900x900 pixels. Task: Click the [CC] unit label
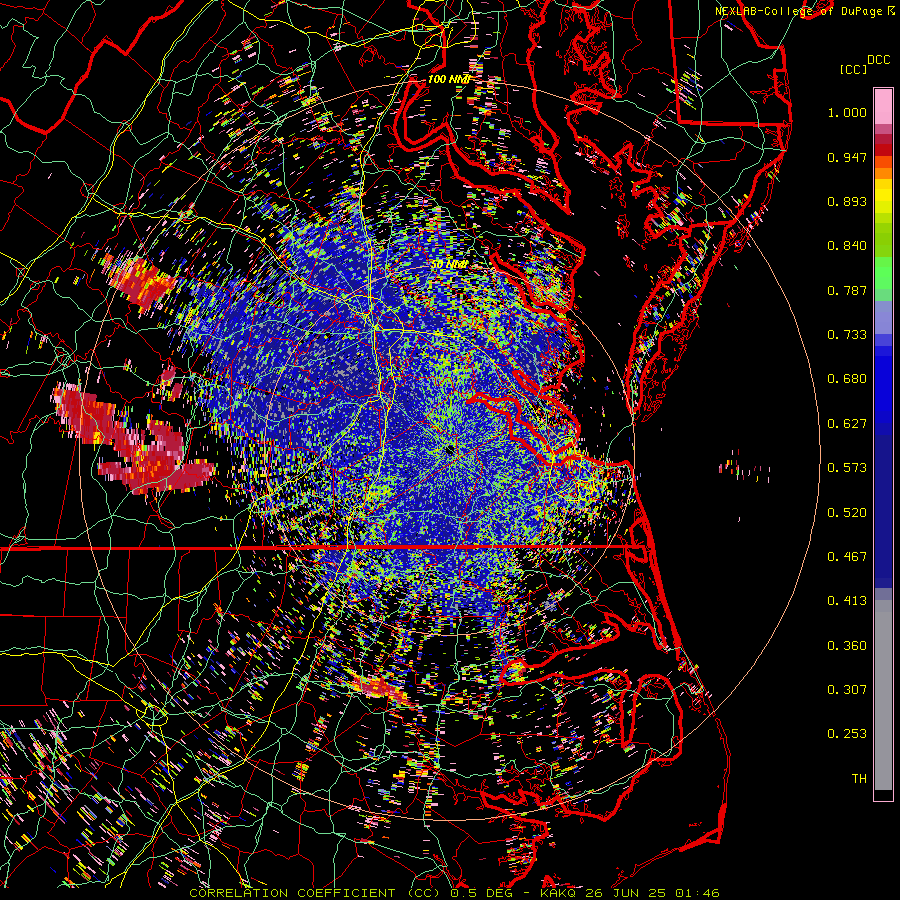(853, 69)
